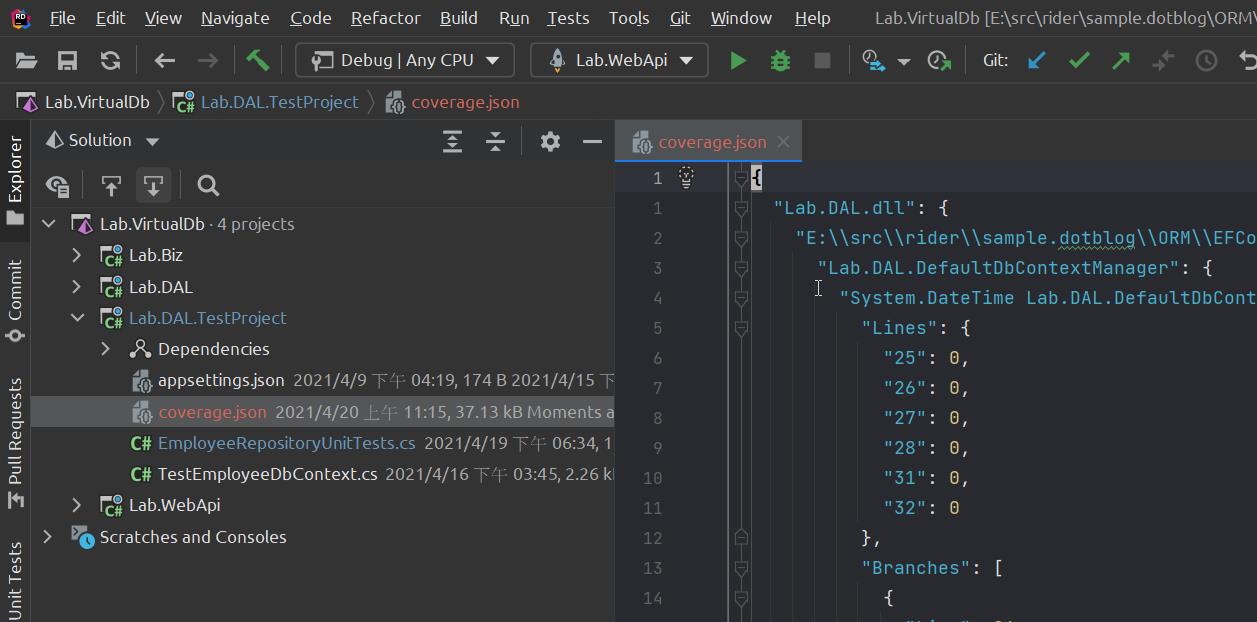Collapse the Lab.VirtualDb solution node

point(48,224)
